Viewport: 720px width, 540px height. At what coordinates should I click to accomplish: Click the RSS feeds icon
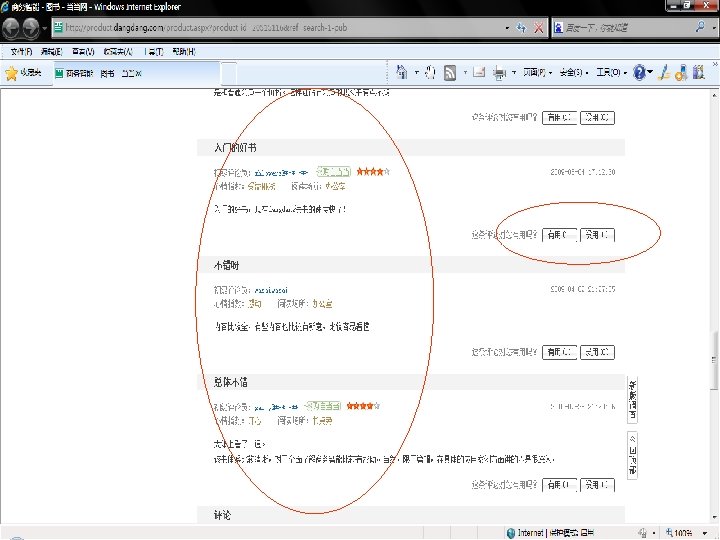coord(450,73)
